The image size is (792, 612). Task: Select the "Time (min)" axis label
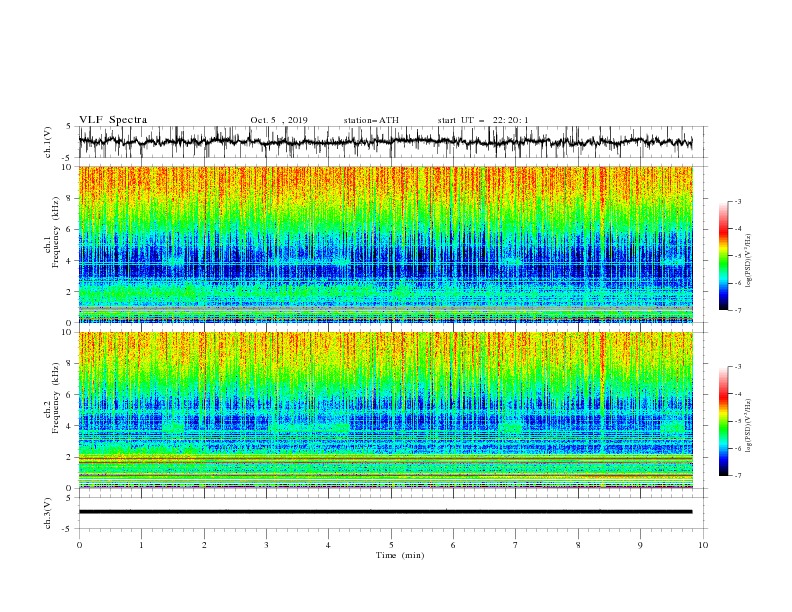pos(400,555)
